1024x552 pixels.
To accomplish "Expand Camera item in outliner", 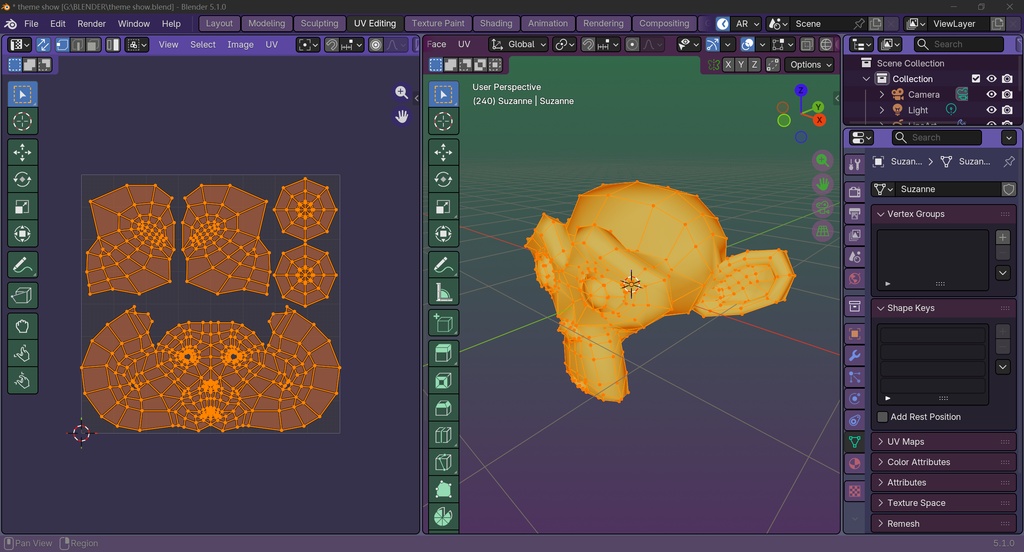I will (882, 95).
